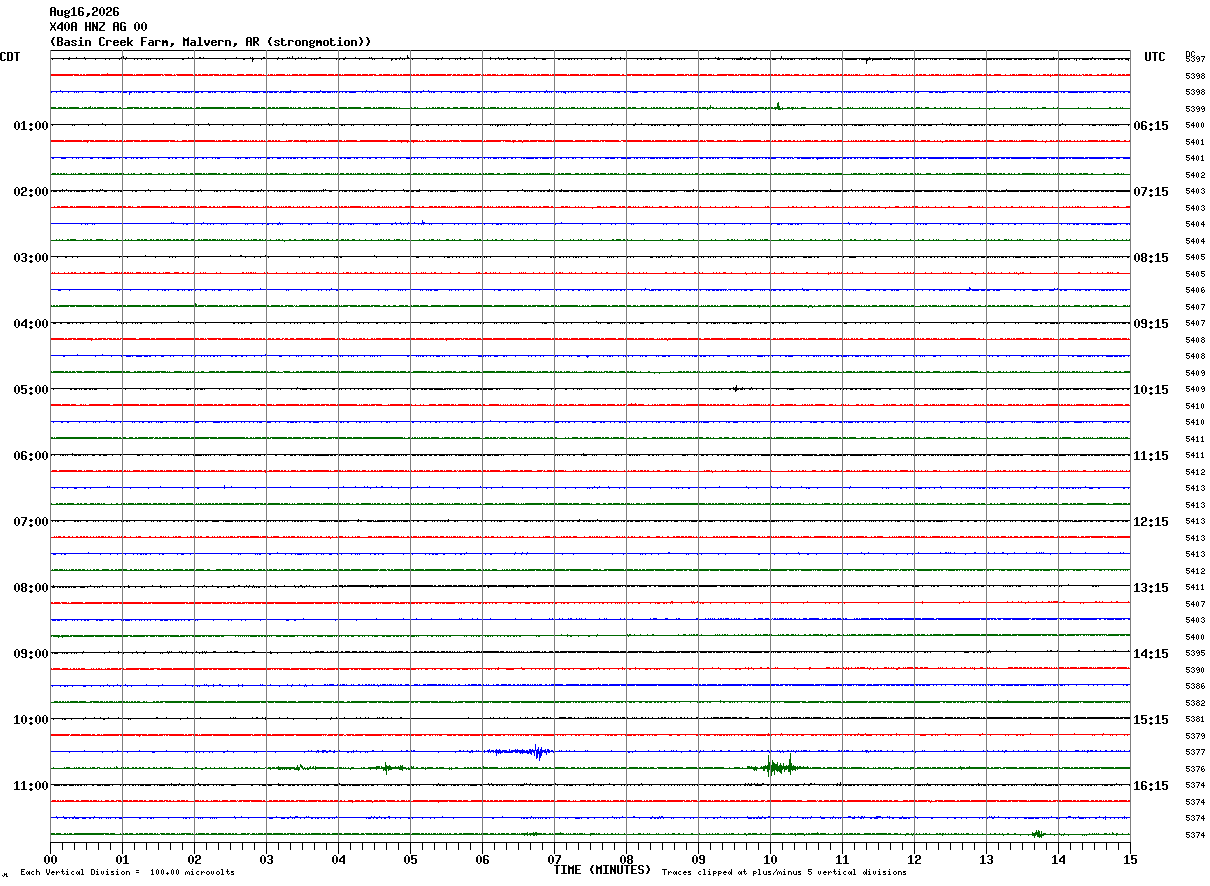Image resolution: width=1210 pixels, height=886 pixels.
Task: Click the small green spike in the top rows
Action: tap(778, 105)
